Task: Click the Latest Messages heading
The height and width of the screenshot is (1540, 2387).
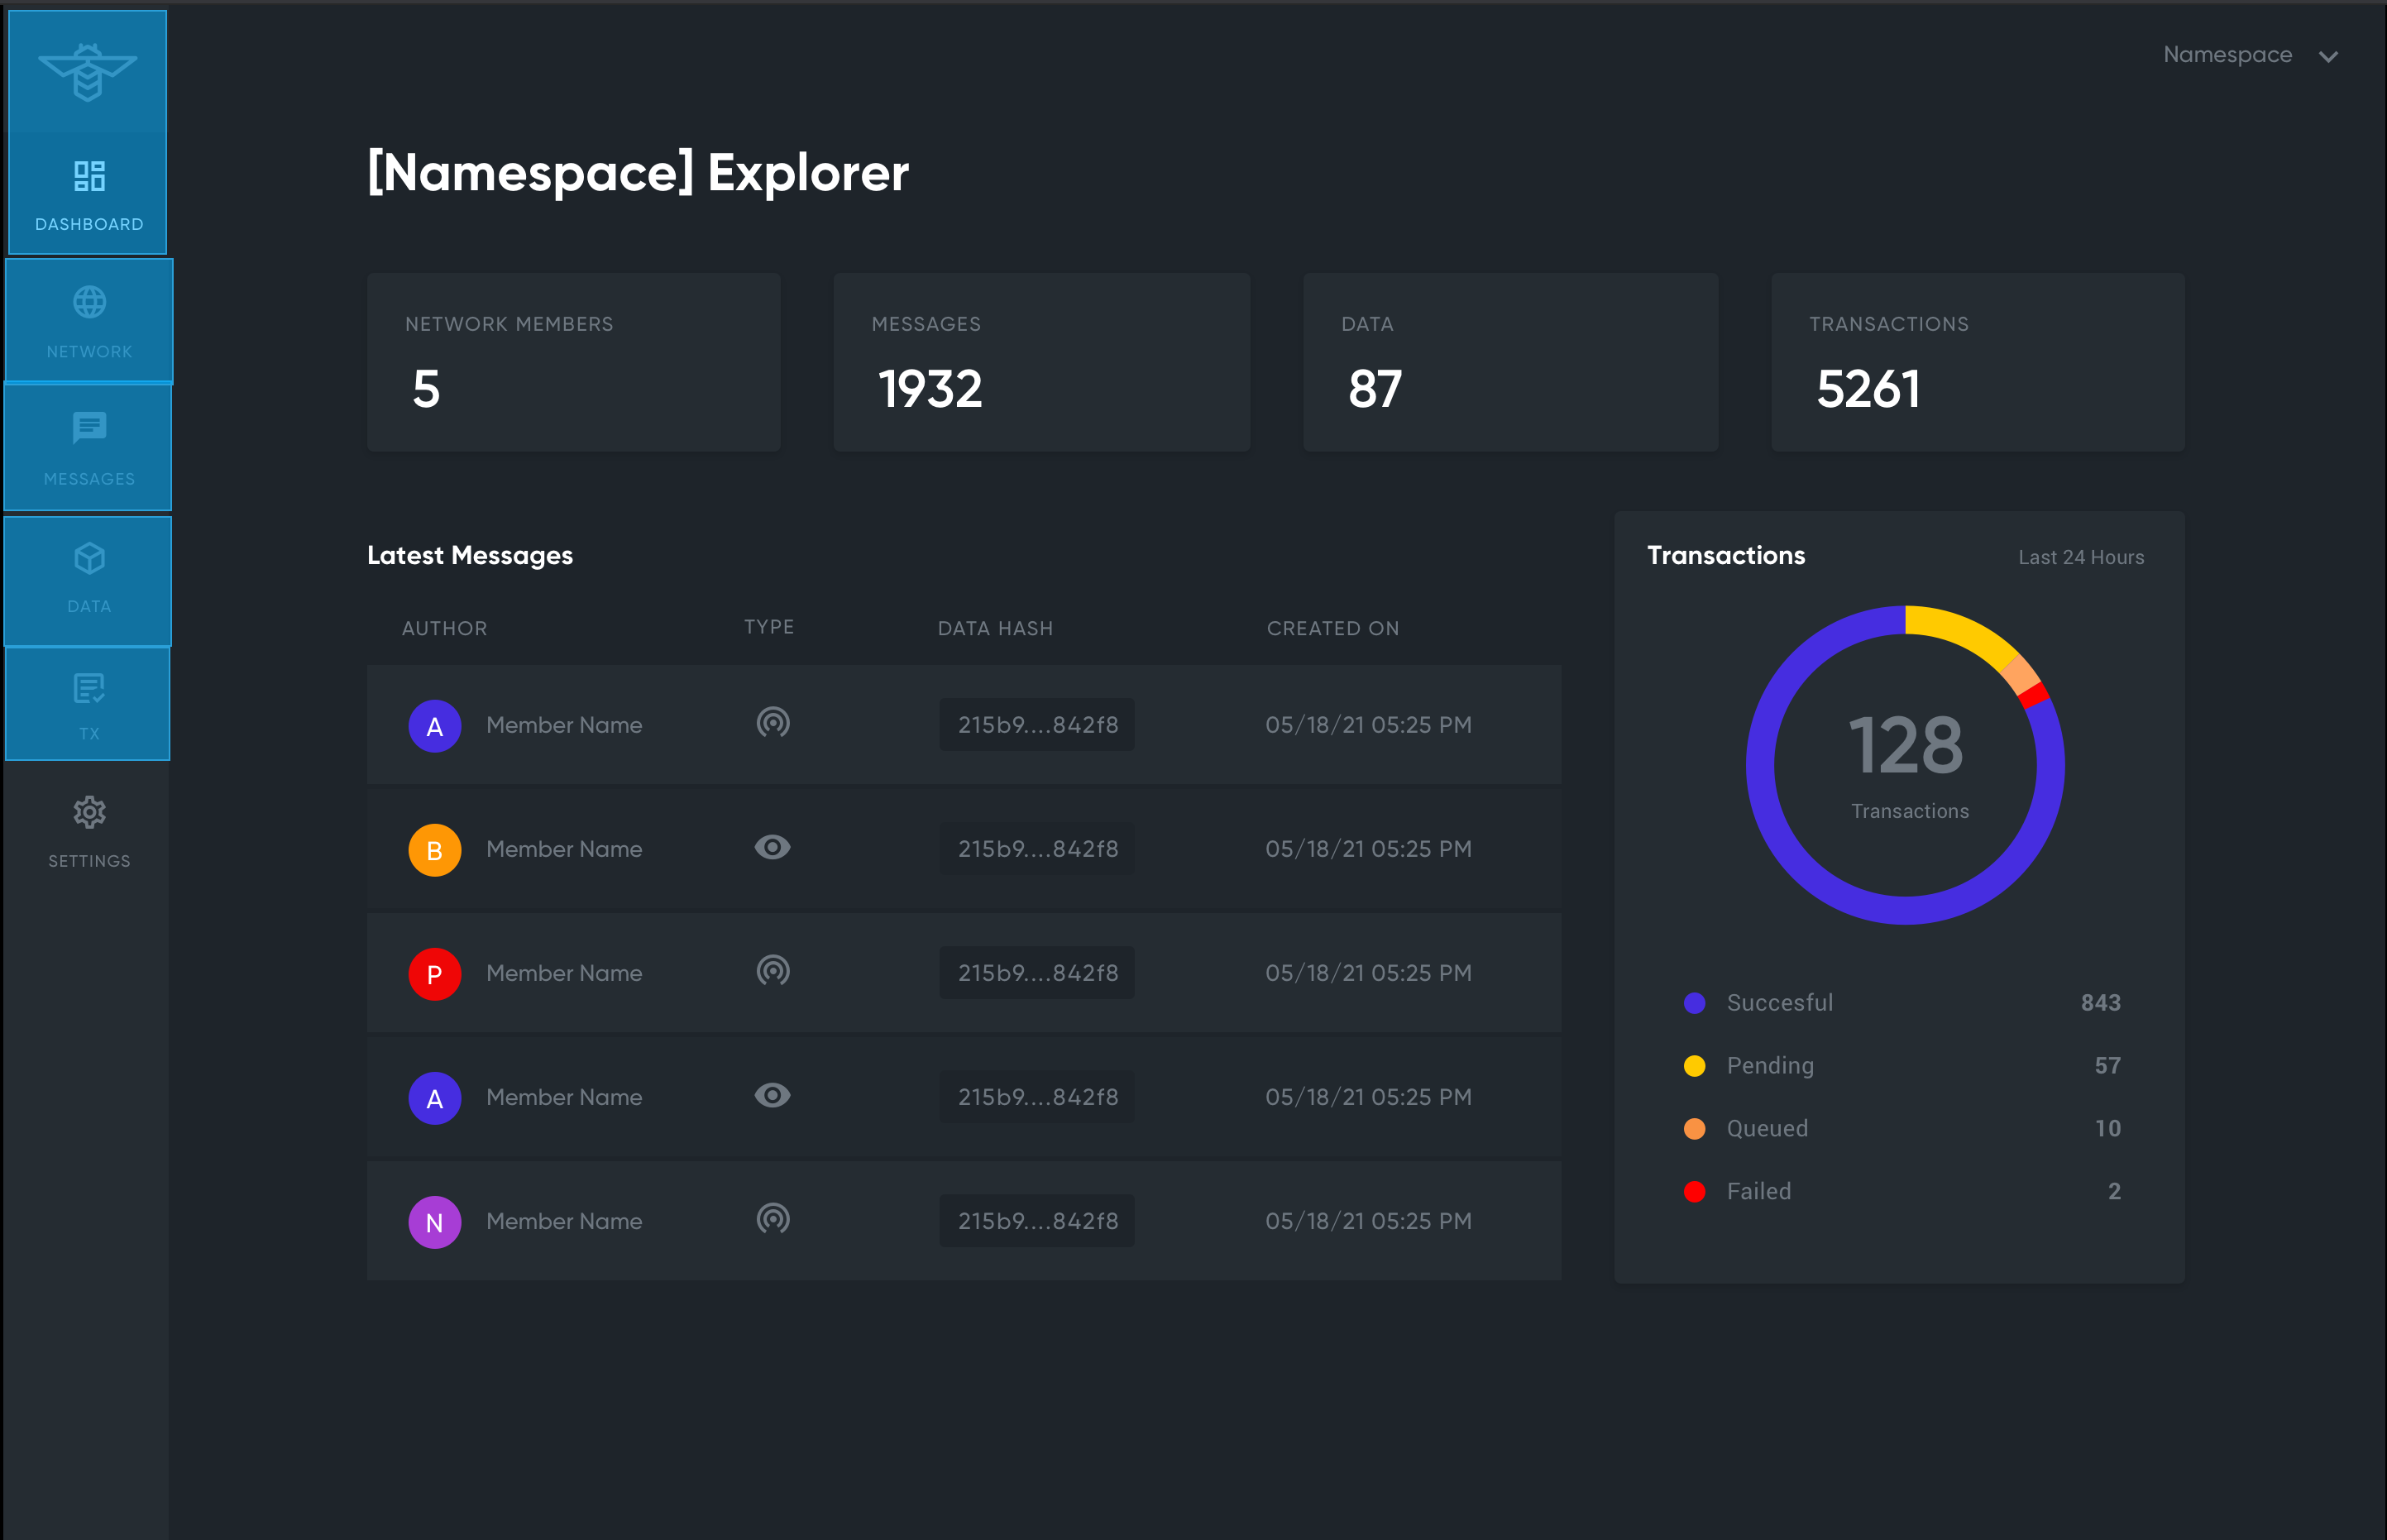Action: coord(470,556)
